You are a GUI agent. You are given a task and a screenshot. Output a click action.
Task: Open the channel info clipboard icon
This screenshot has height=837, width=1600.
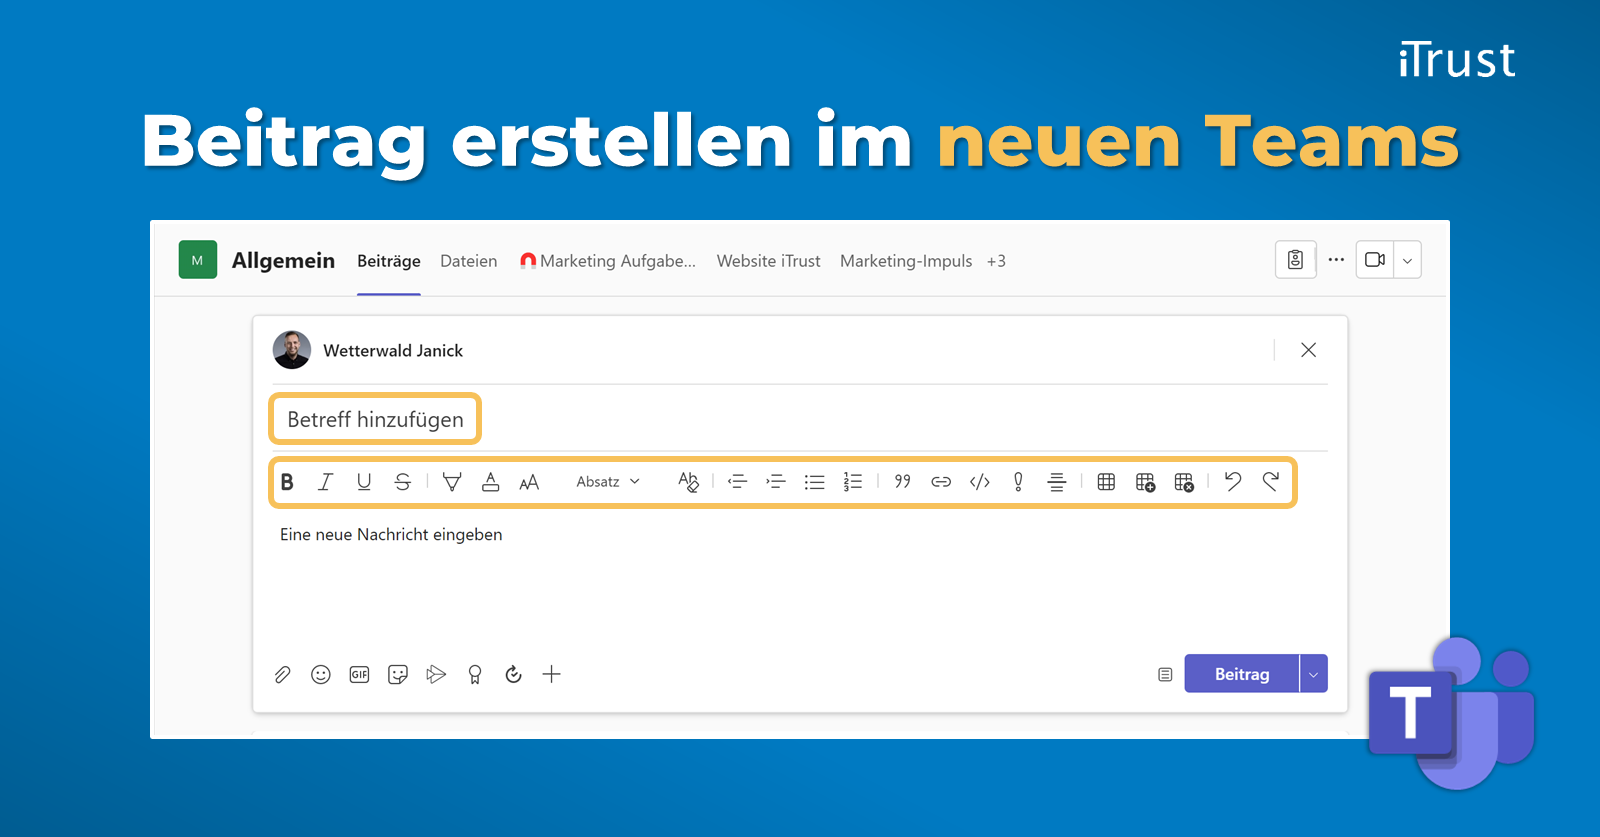(x=1295, y=260)
